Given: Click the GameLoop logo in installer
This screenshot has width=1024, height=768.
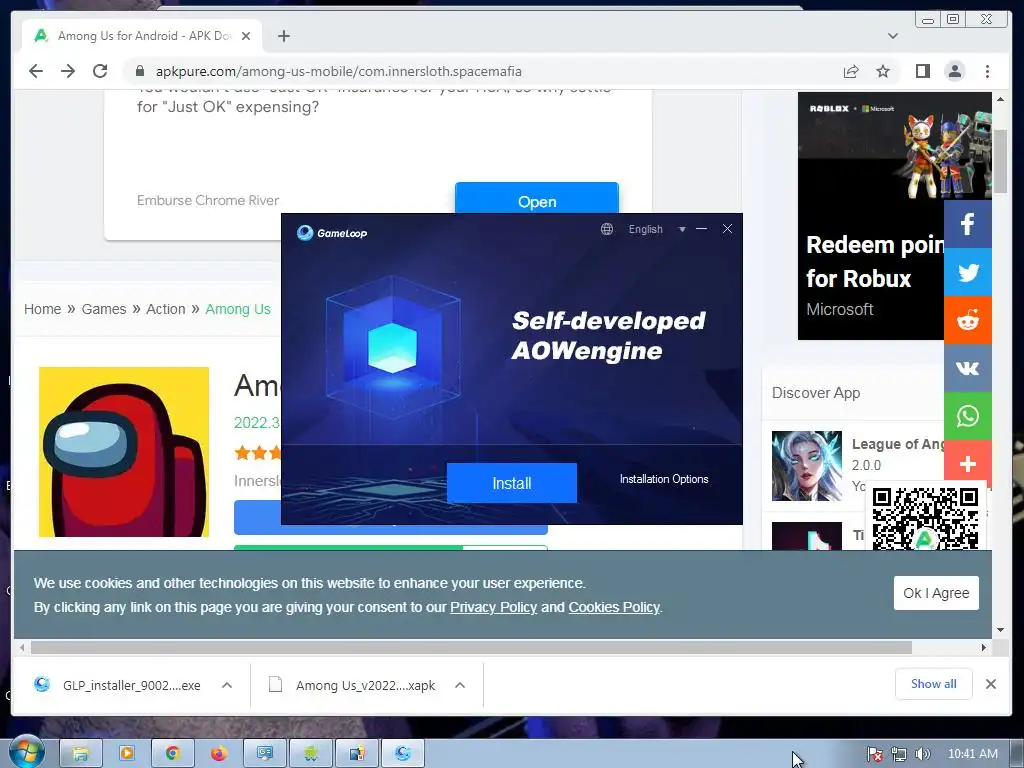Looking at the screenshot, I should (332, 232).
